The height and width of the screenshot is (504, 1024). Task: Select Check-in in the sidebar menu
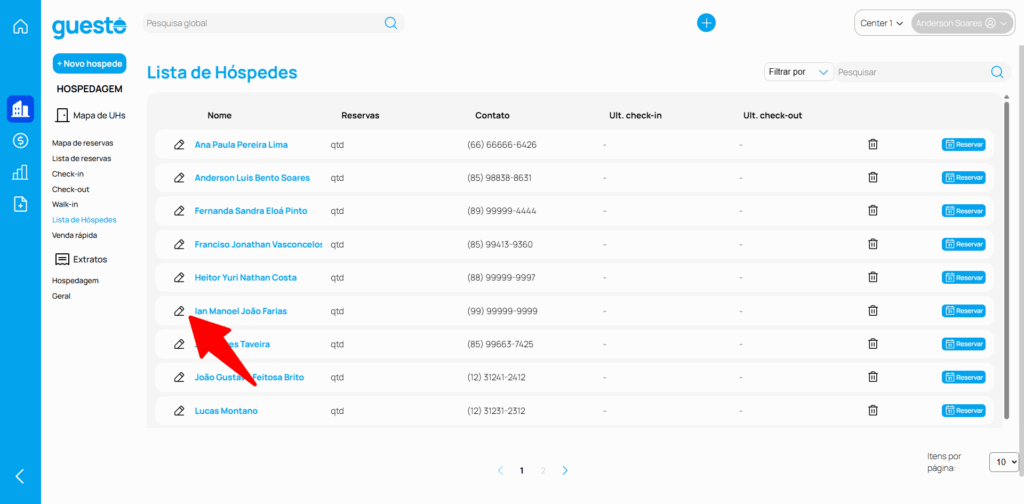point(68,174)
